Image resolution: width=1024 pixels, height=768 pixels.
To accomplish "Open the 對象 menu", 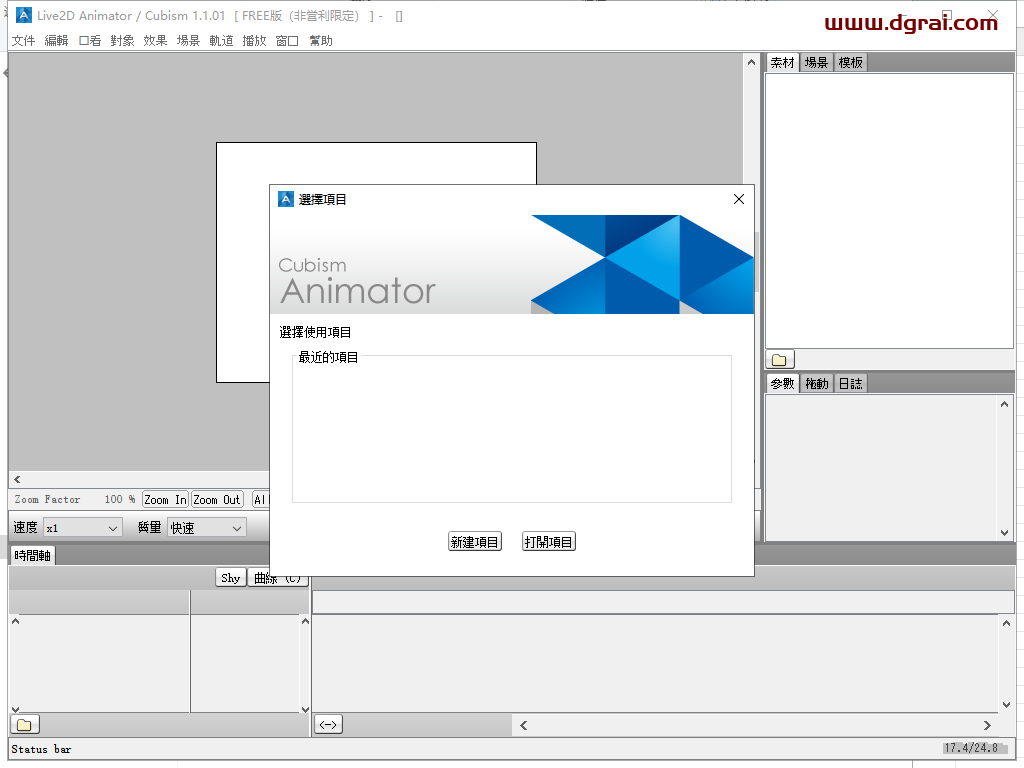I will (122, 40).
